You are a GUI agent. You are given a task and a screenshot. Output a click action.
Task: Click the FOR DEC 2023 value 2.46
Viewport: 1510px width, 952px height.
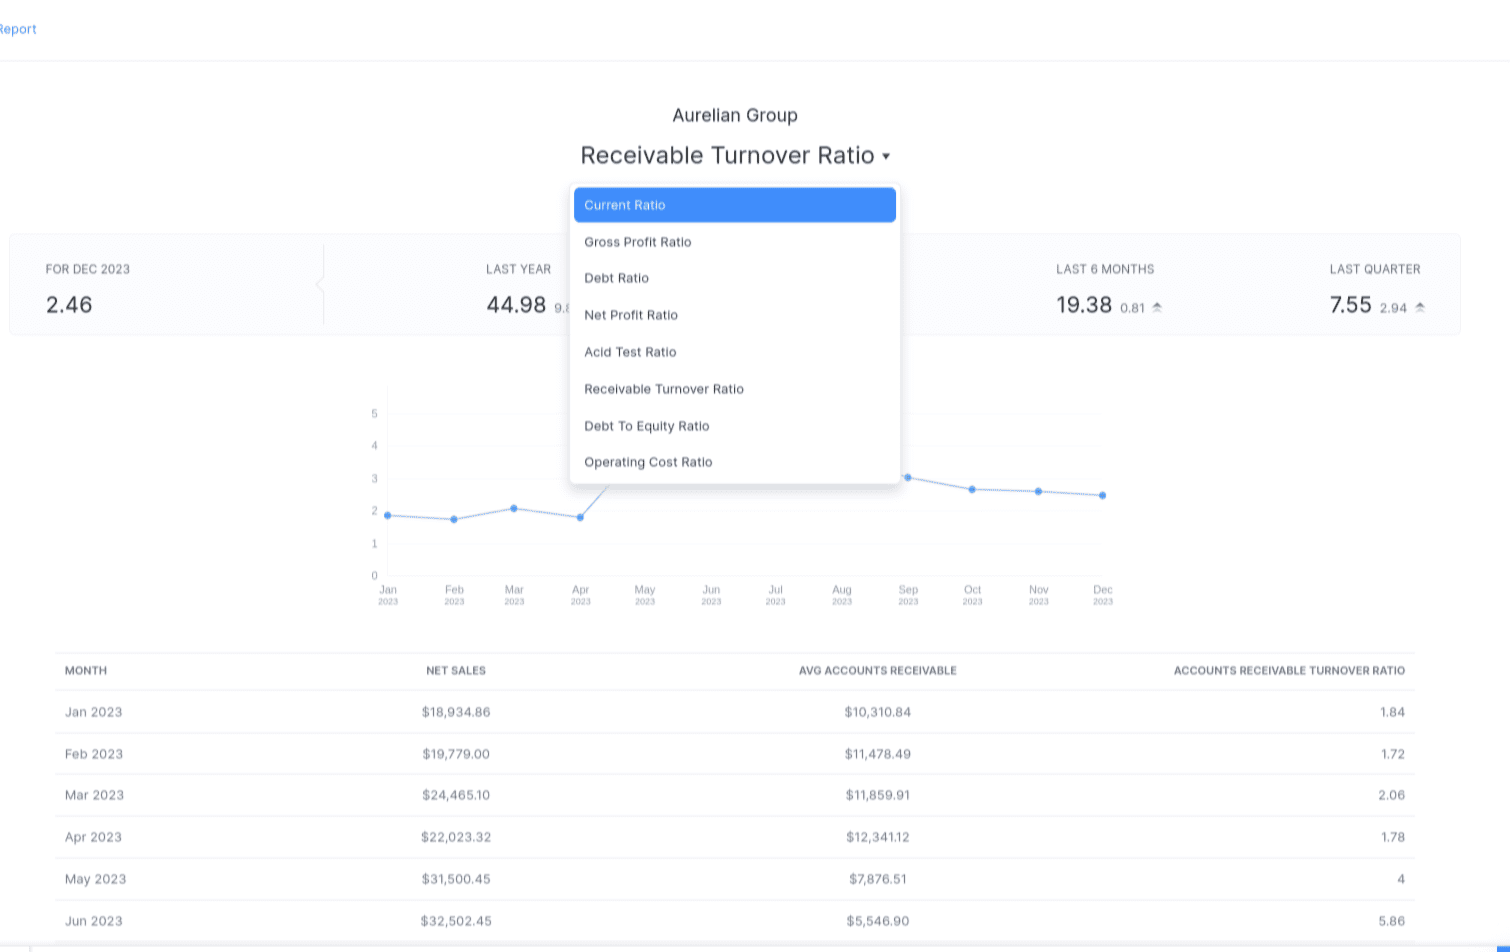click(69, 305)
